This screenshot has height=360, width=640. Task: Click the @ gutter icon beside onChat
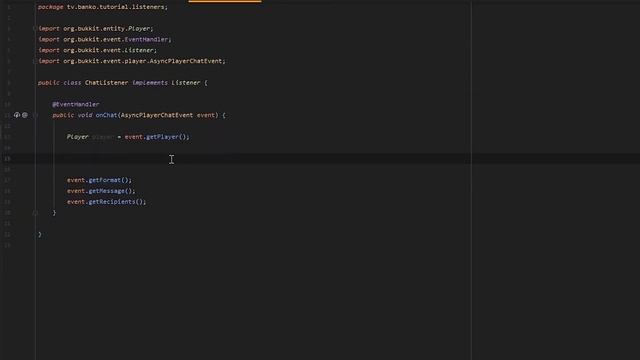click(x=25, y=115)
